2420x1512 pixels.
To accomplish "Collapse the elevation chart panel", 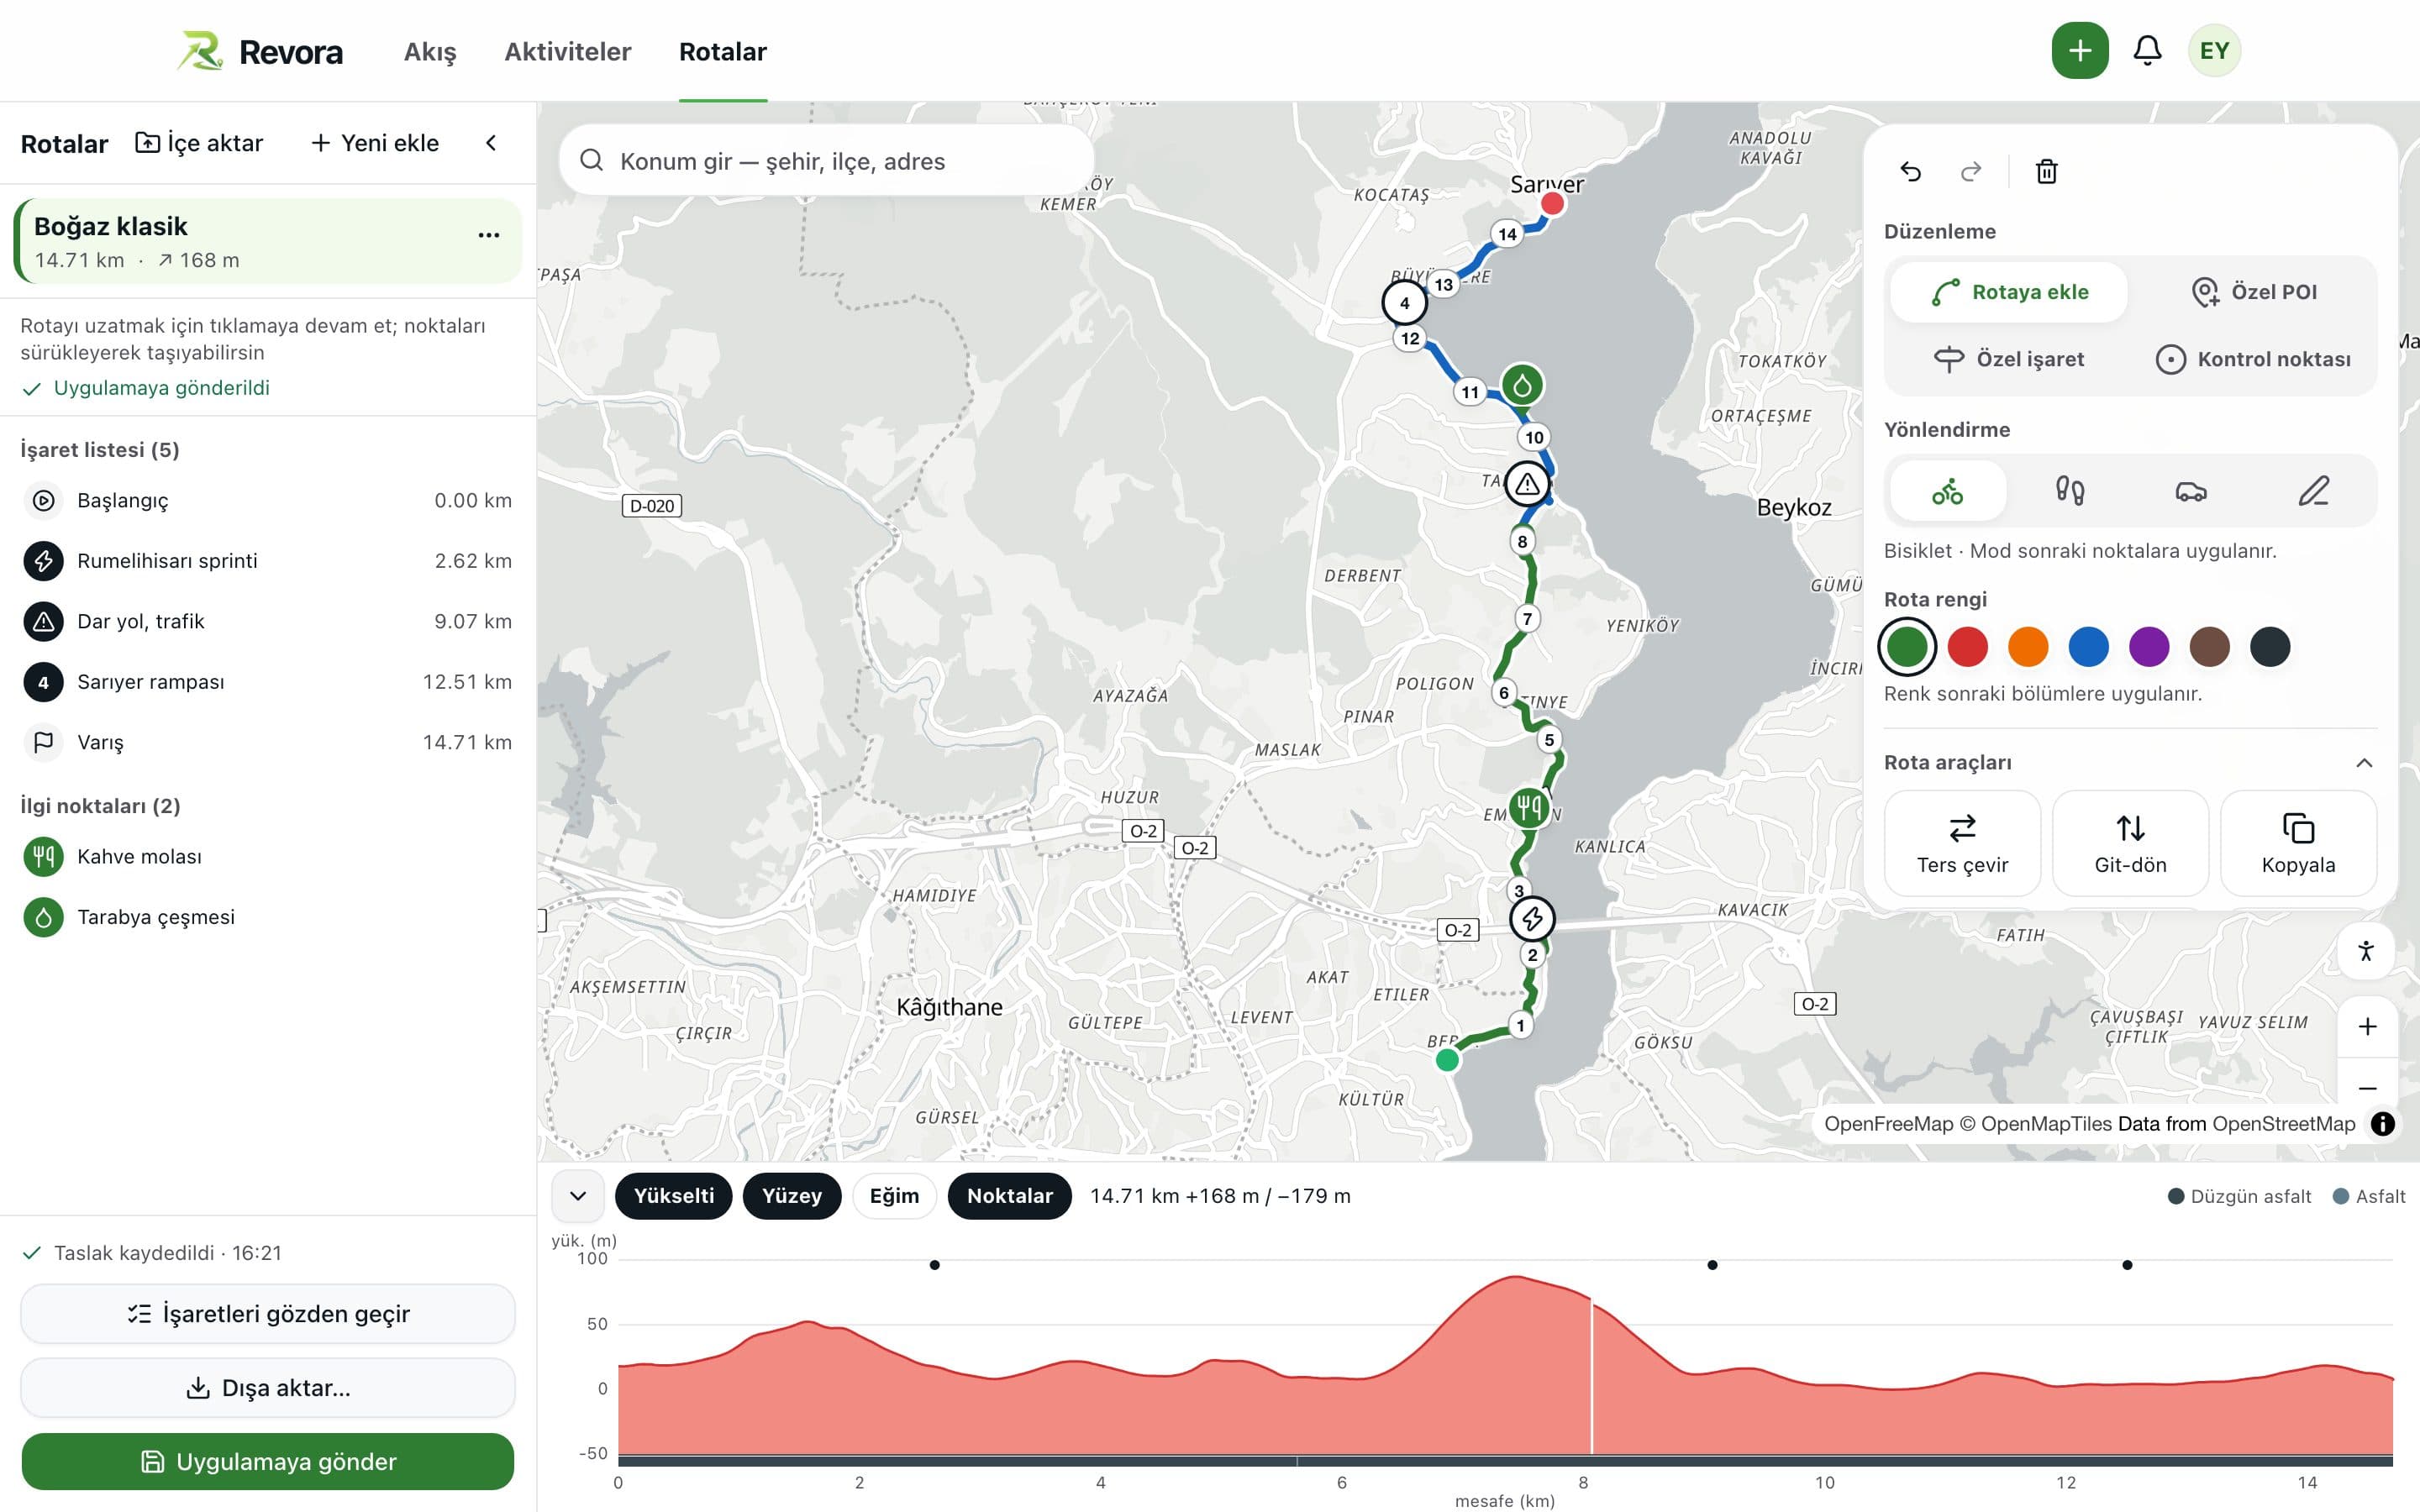I will tap(578, 1196).
